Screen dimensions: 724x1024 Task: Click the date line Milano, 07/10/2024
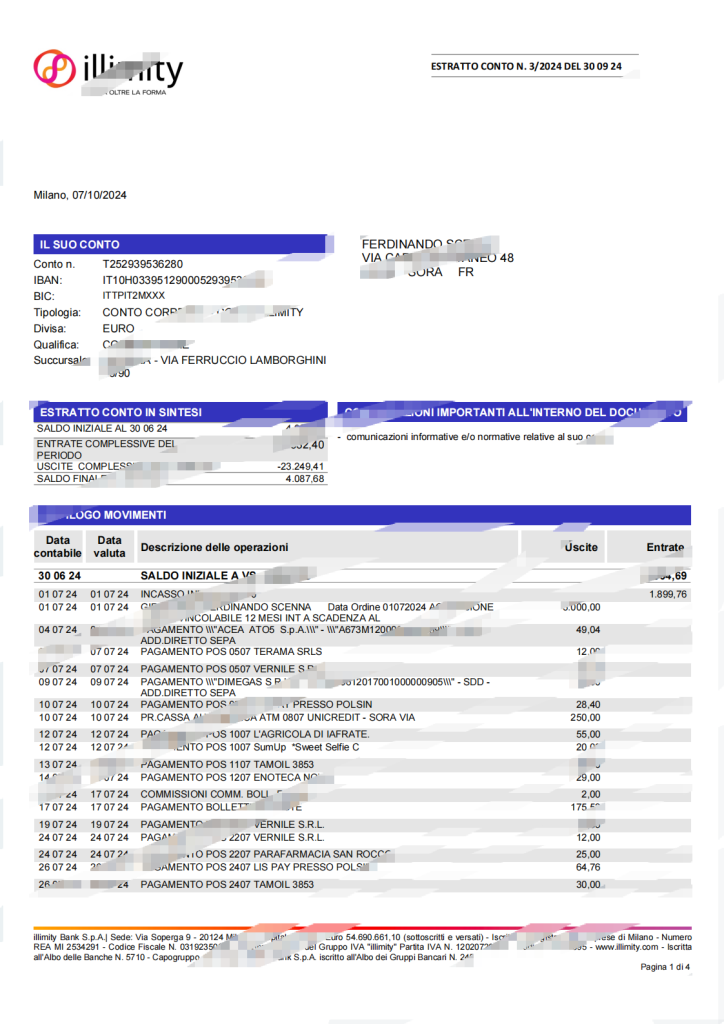(x=80, y=195)
